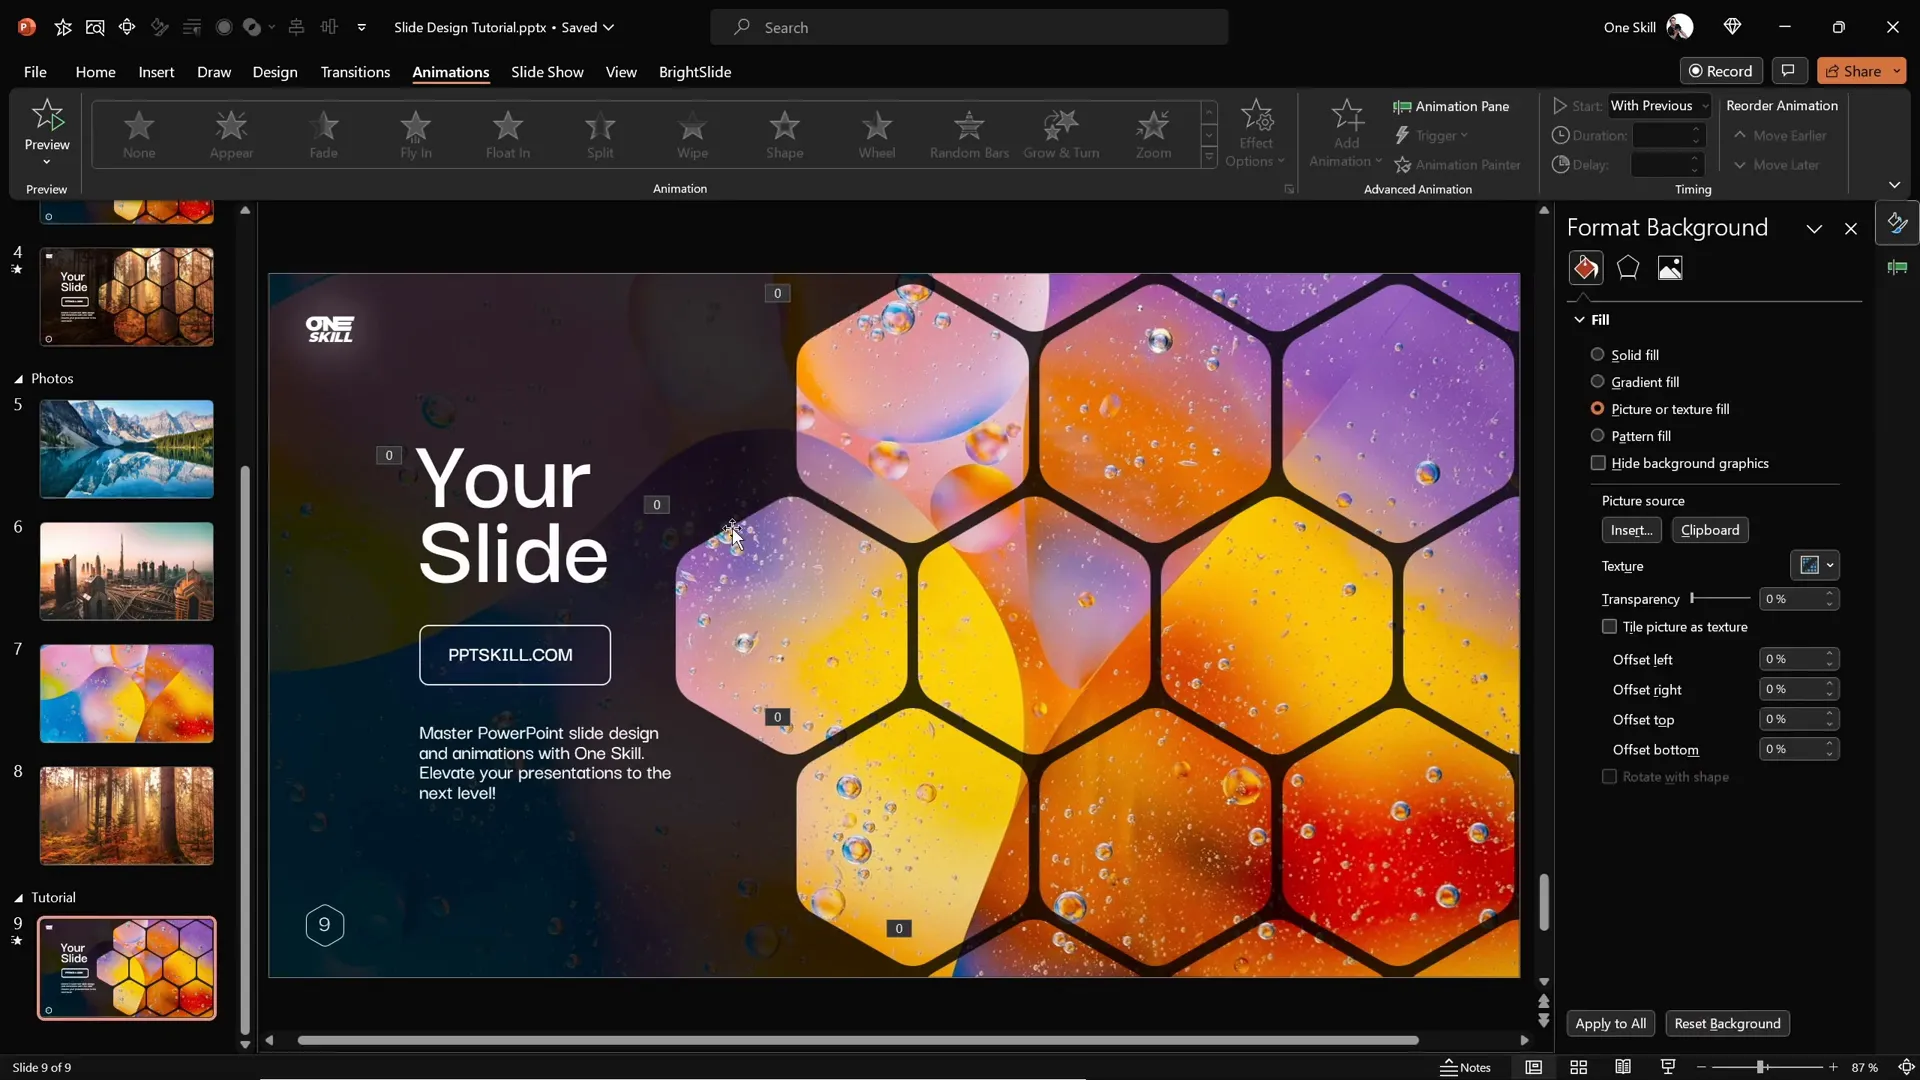1920x1080 pixels.
Task: Click the Clipboard picture source button
Action: [1710, 530]
